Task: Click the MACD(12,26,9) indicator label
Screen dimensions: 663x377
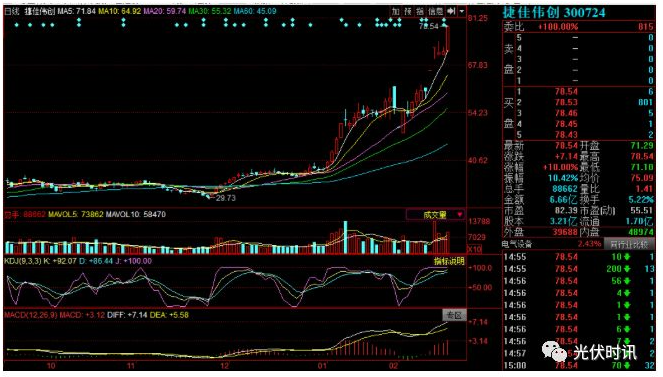Action: [x=30, y=315]
